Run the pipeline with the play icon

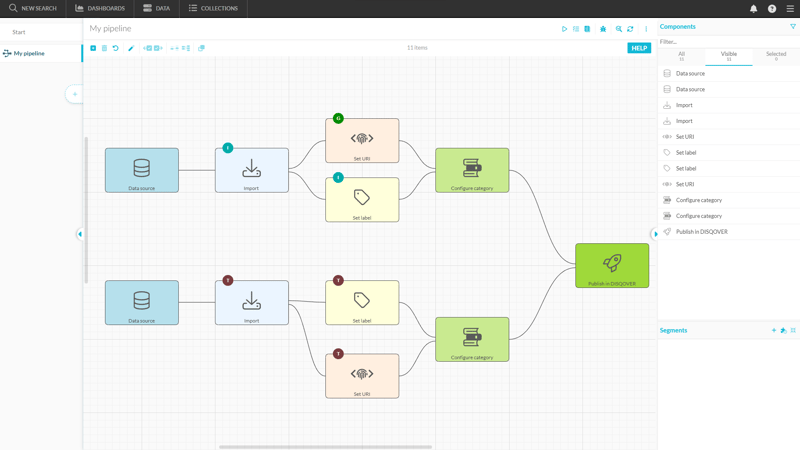tap(564, 29)
